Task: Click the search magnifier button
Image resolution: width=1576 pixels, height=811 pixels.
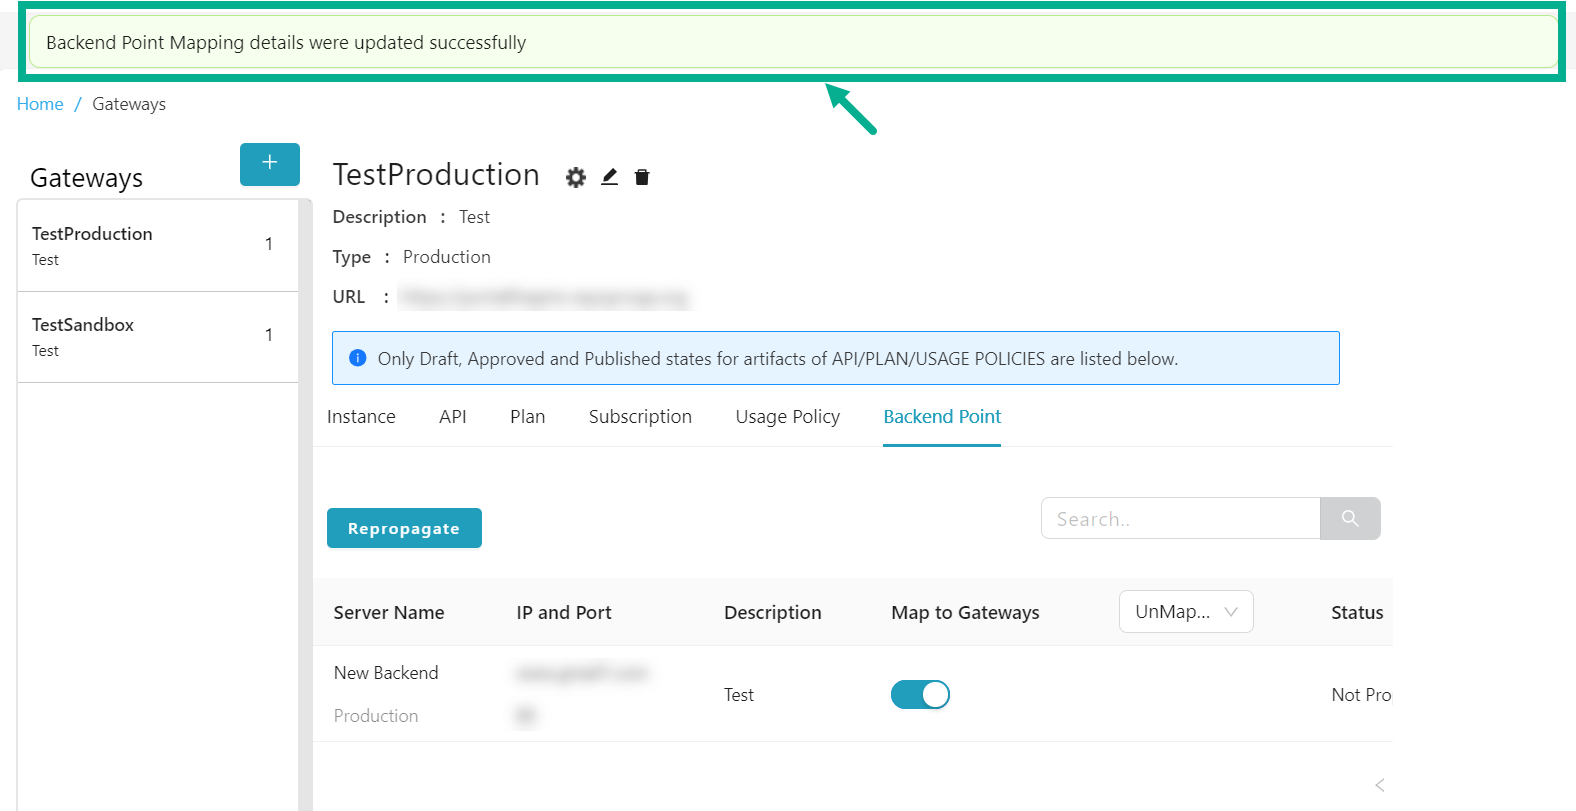Action: pyautogui.click(x=1350, y=518)
